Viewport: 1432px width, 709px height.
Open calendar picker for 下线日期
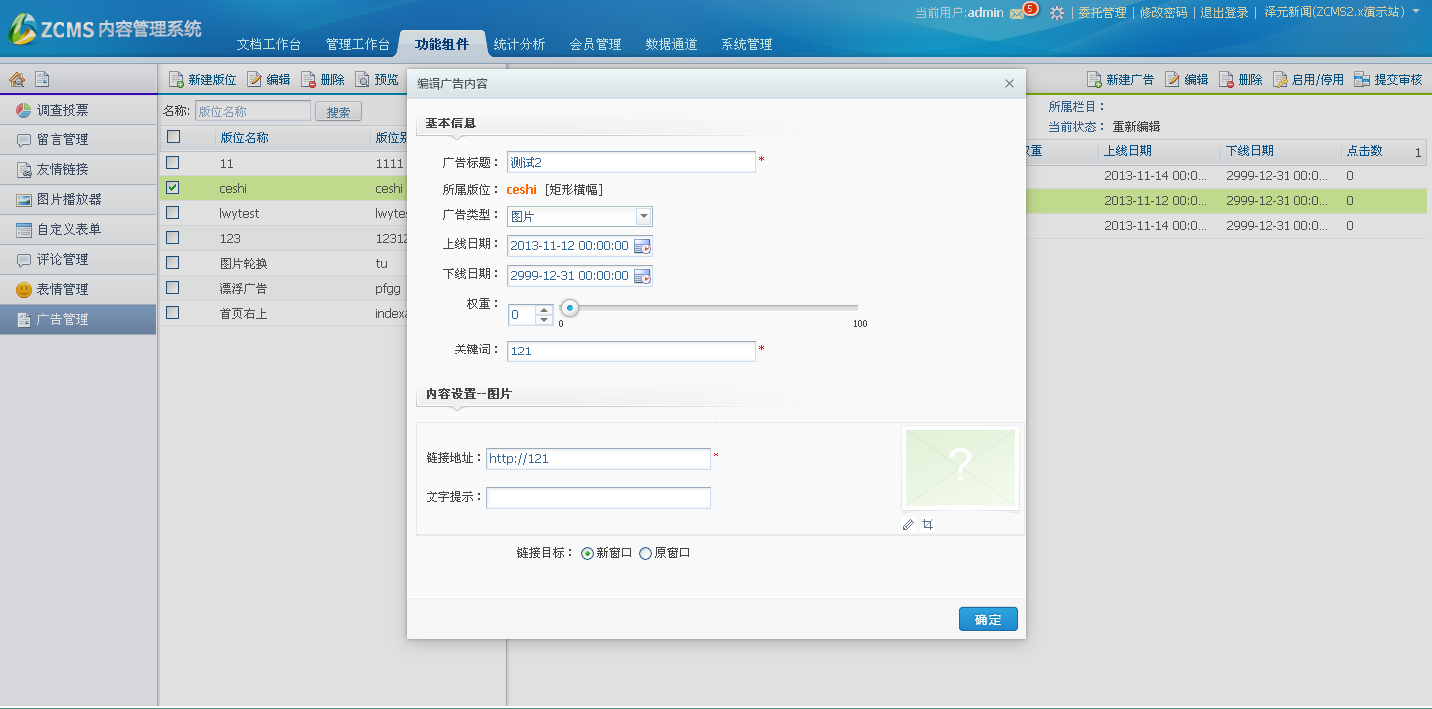(642, 276)
